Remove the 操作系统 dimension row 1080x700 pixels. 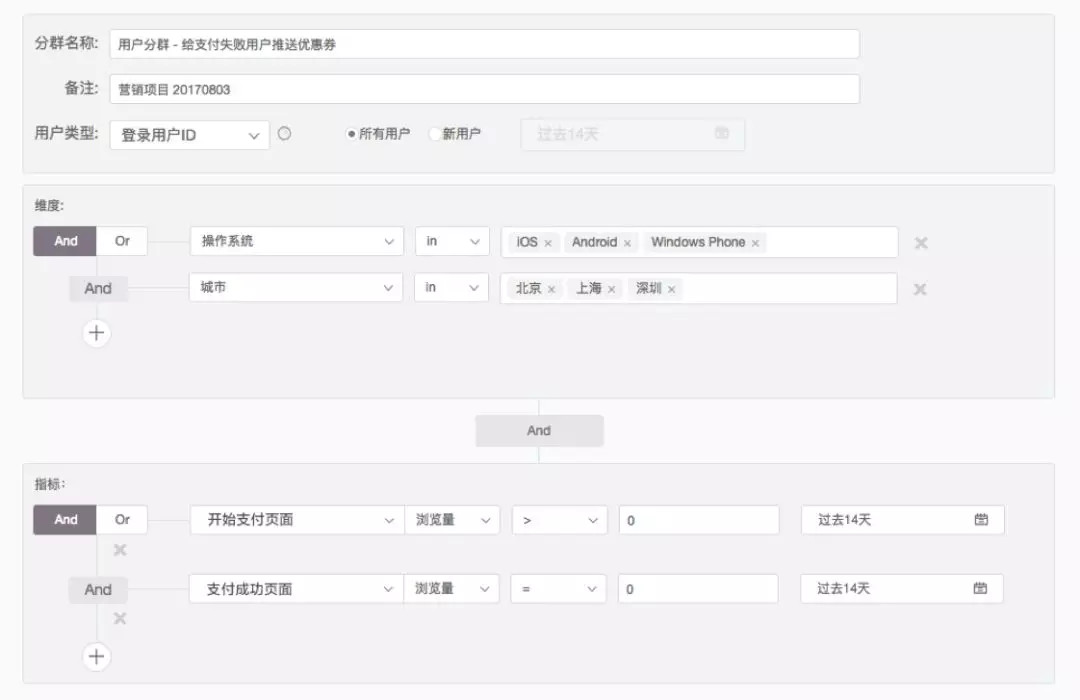pos(919,241)
